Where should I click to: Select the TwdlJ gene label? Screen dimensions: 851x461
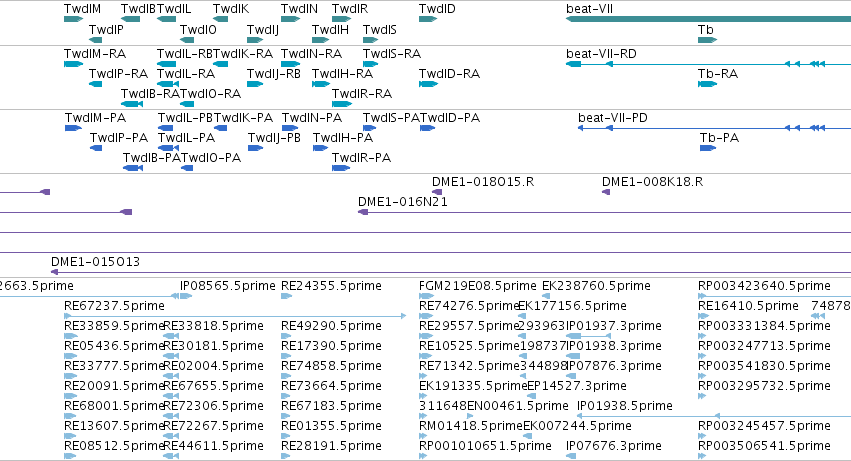point(263,30)
